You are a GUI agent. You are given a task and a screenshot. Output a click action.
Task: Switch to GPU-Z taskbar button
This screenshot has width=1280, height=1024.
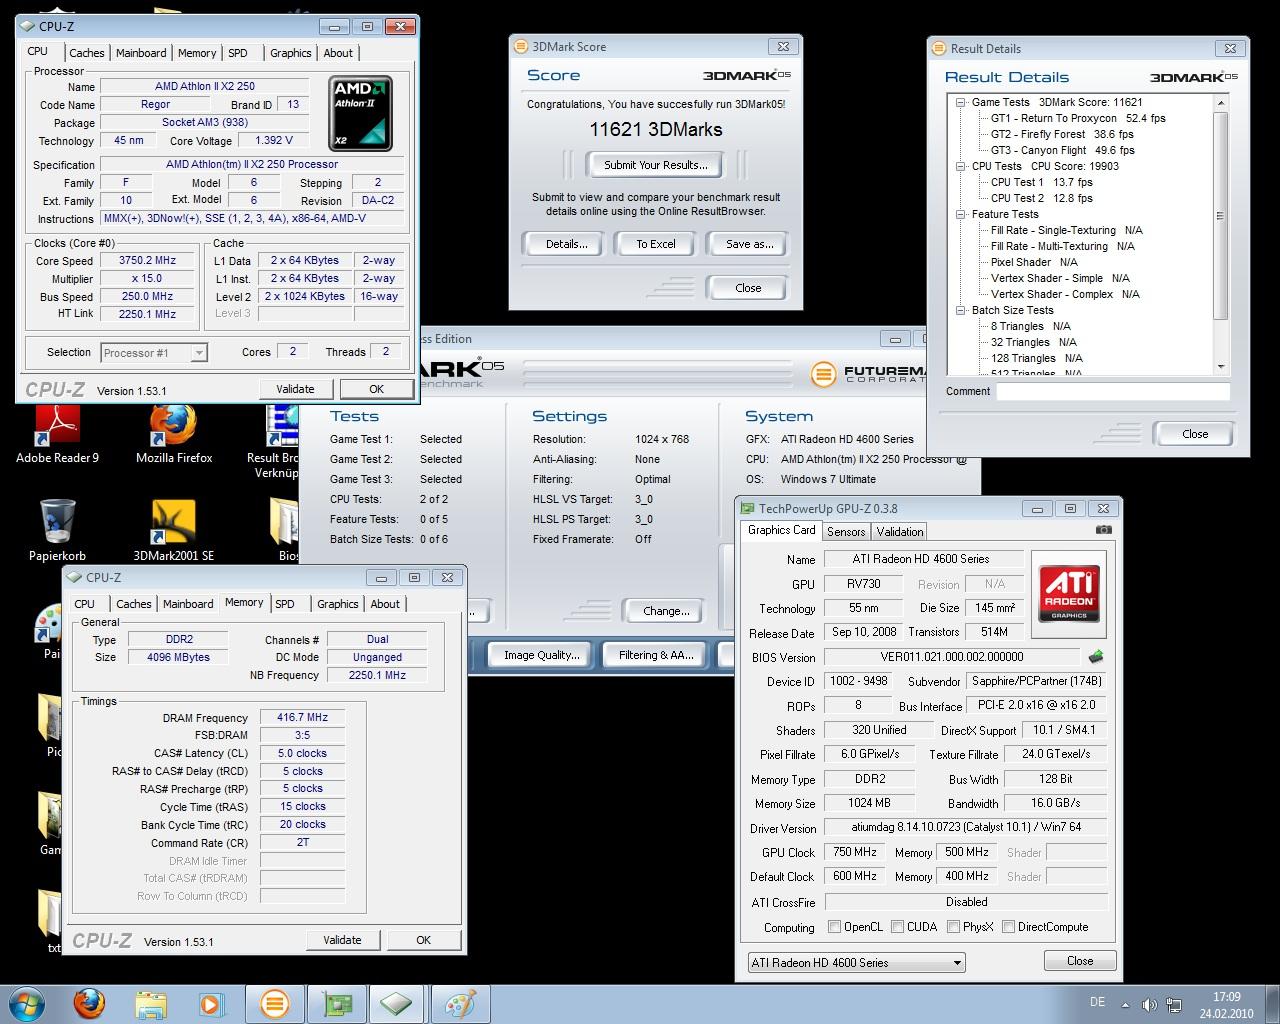tap(336, 1003)
